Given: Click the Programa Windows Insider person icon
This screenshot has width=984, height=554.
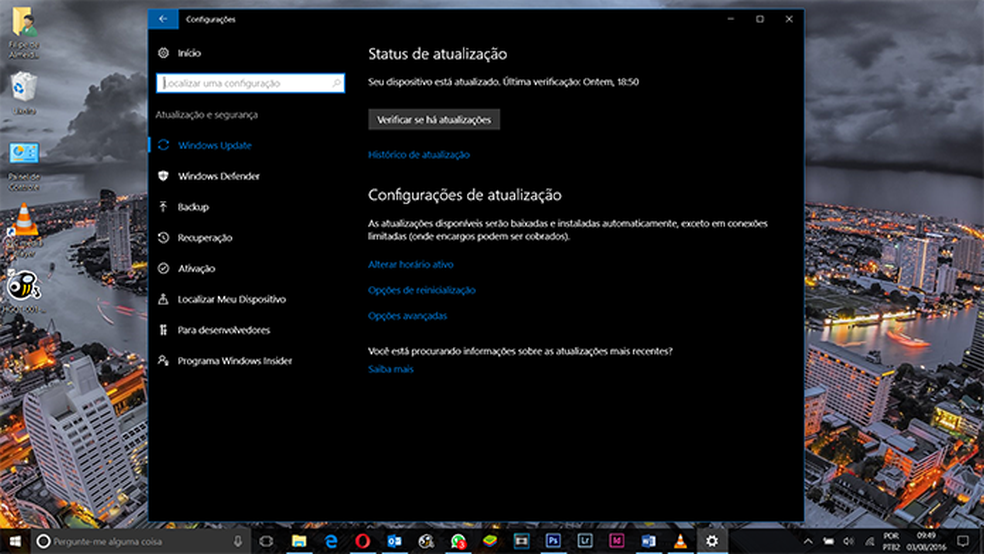Looking at the screenshot, I should [x=163, y=360].
